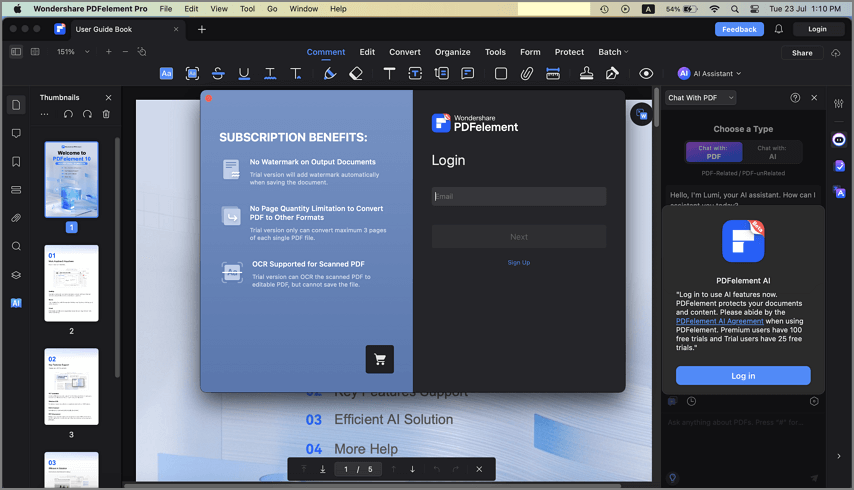Open the Signature pen tool
The width and height of the screenshot is (854, 490).
coord(612,74)
